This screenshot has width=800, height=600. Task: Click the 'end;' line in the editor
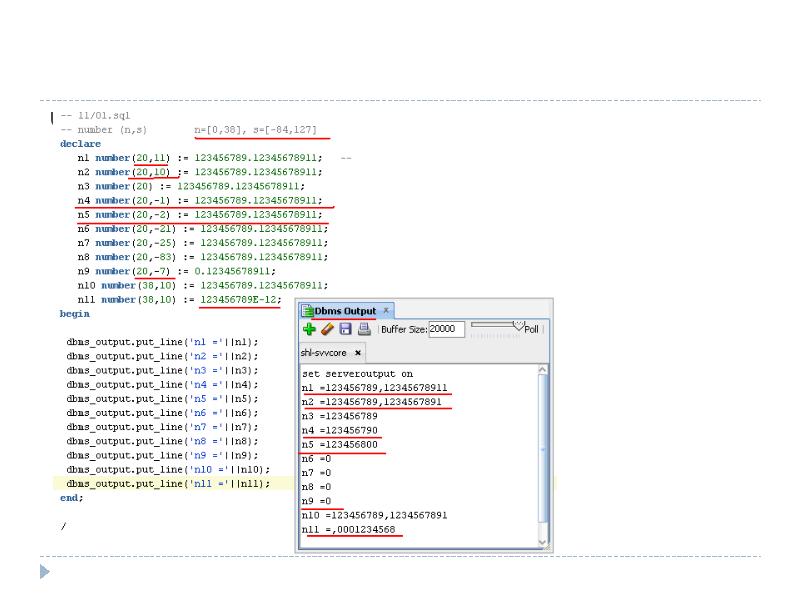coord(71,497)
